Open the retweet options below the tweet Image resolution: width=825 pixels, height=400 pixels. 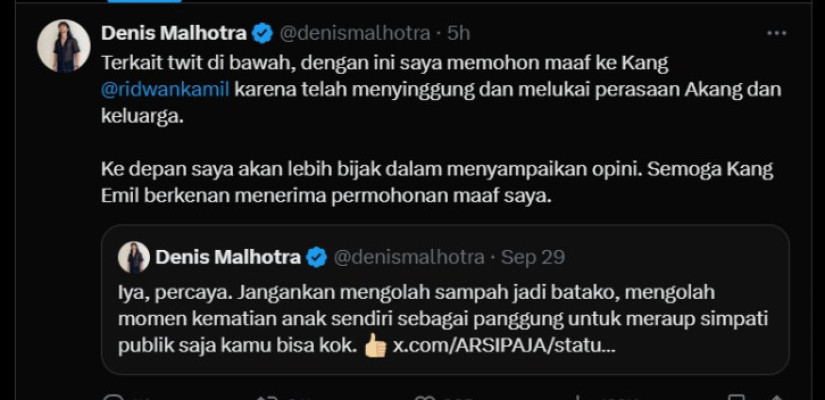pos(262,396)
